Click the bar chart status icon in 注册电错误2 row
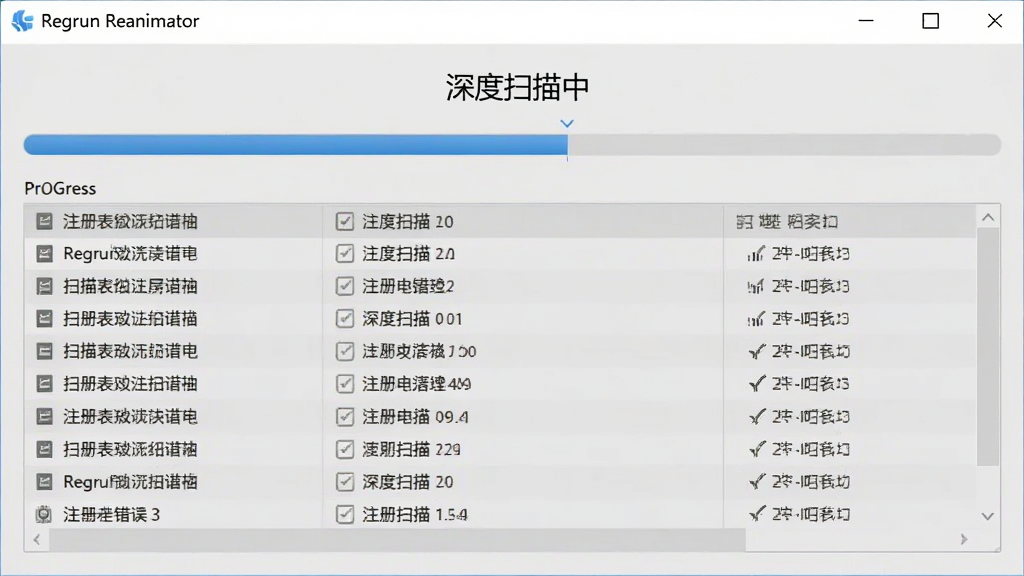Image resolution: width=1024 pixels, height=576 pixels. [x=756, y=286]
